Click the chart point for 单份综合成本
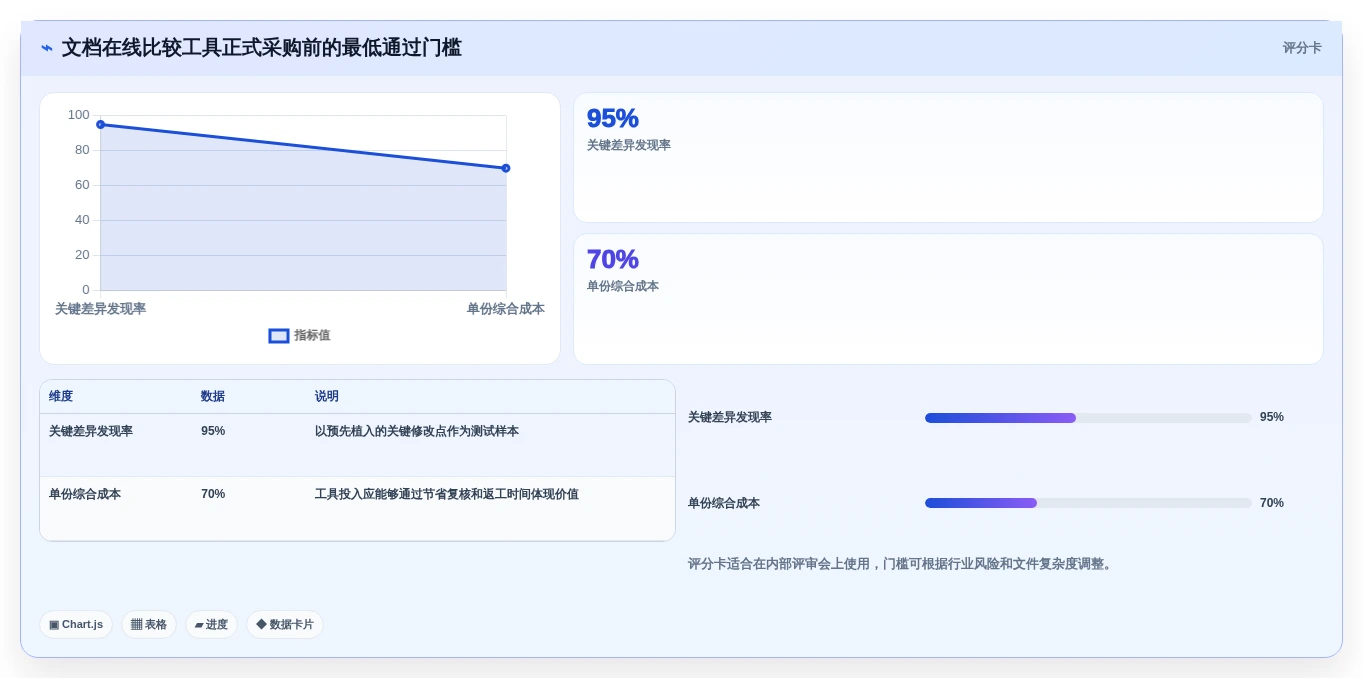Image resolution: width=1363 pixels, height=678 pixels. (506, 168)
